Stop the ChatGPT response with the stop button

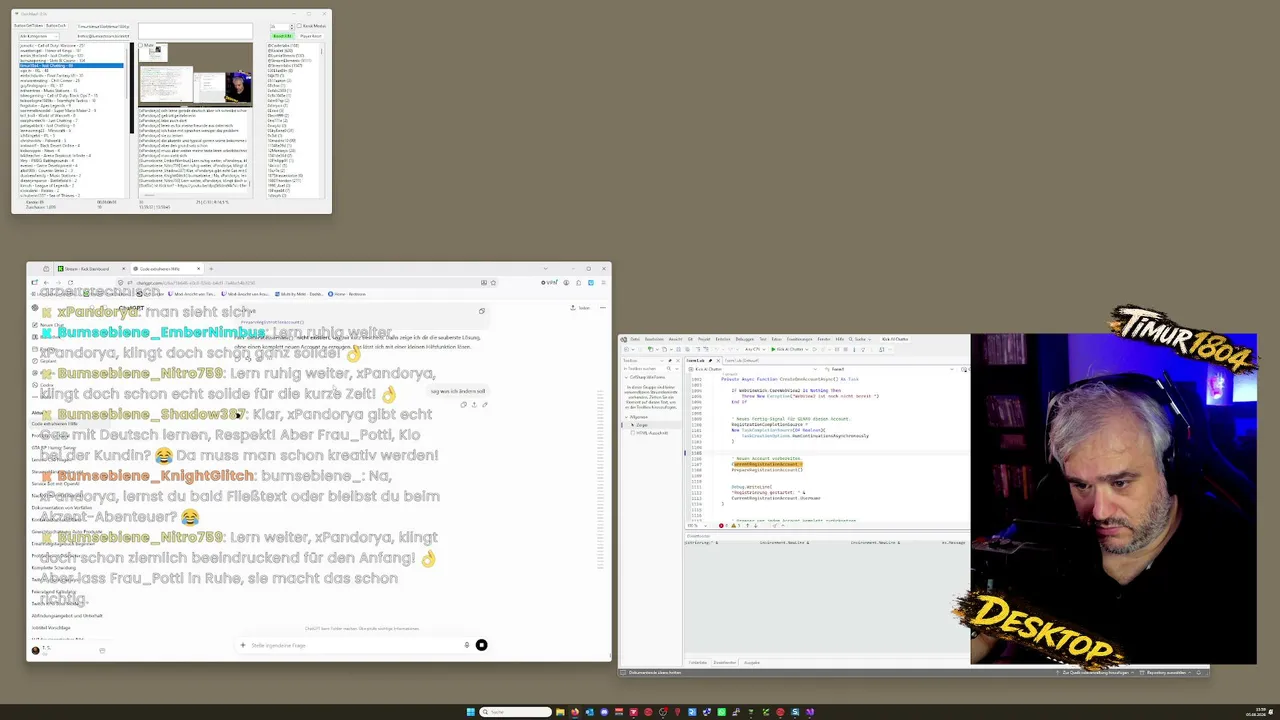click(481, 645)
